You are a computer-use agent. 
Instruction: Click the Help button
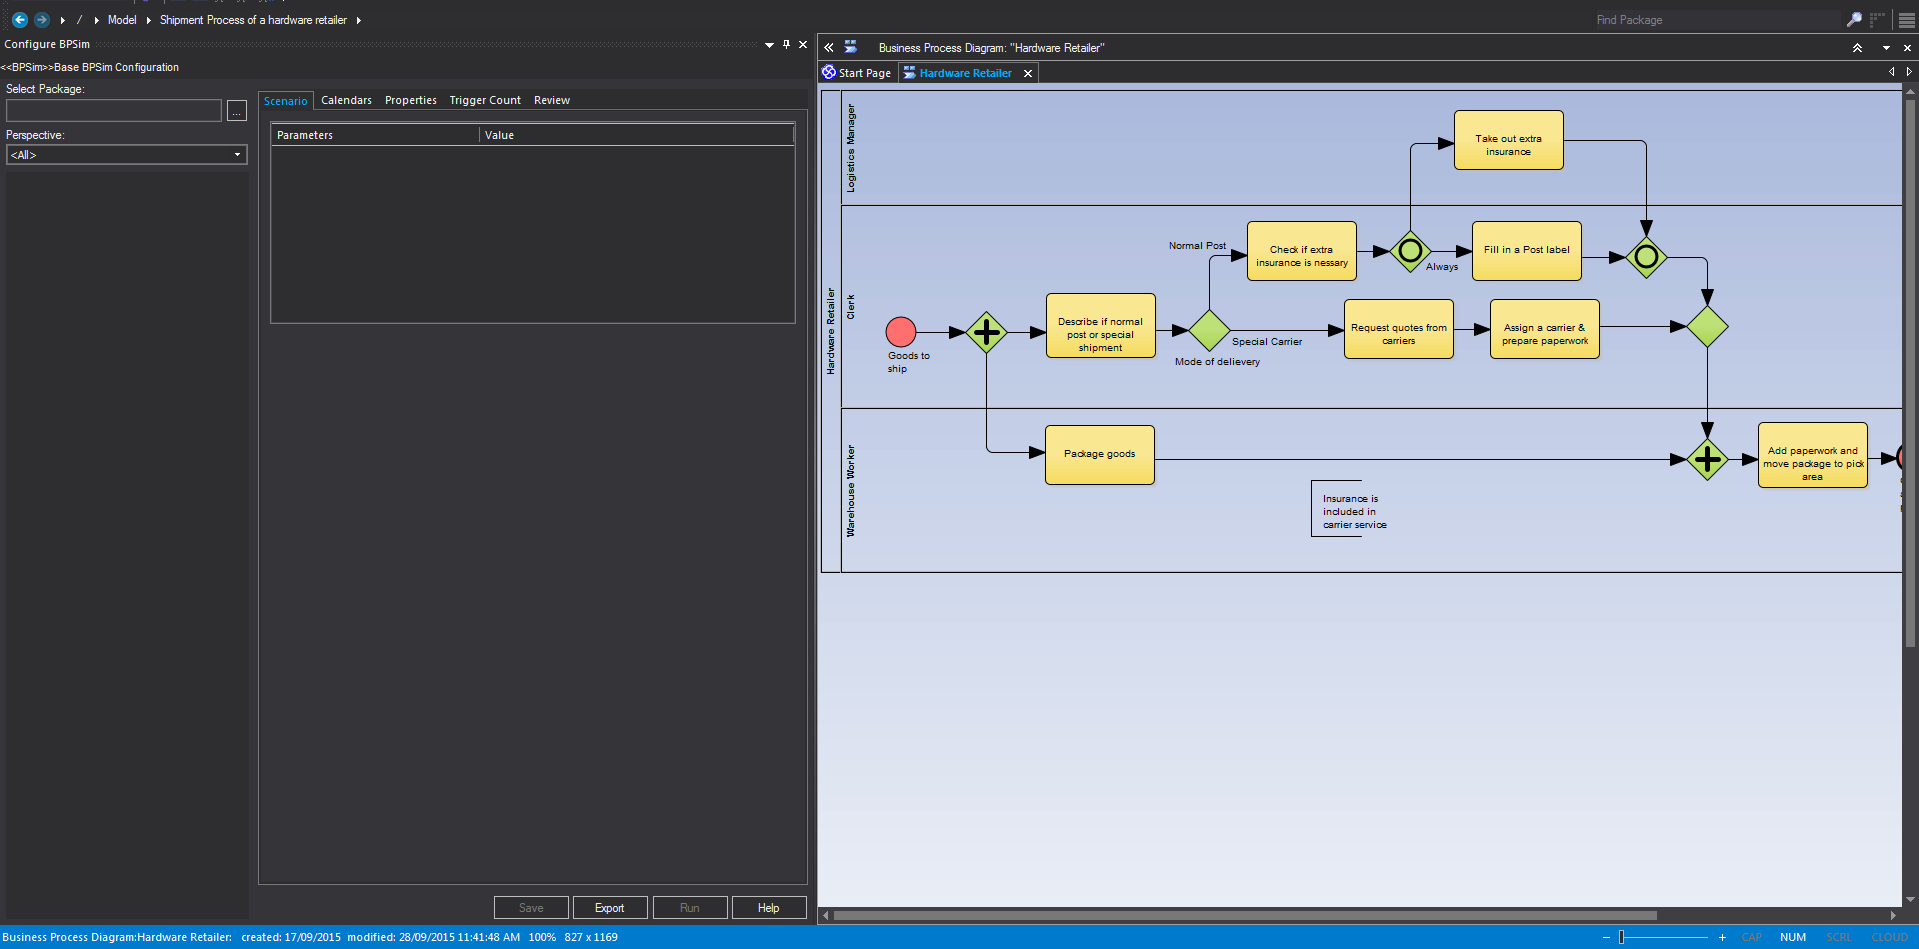click(768, 908)
